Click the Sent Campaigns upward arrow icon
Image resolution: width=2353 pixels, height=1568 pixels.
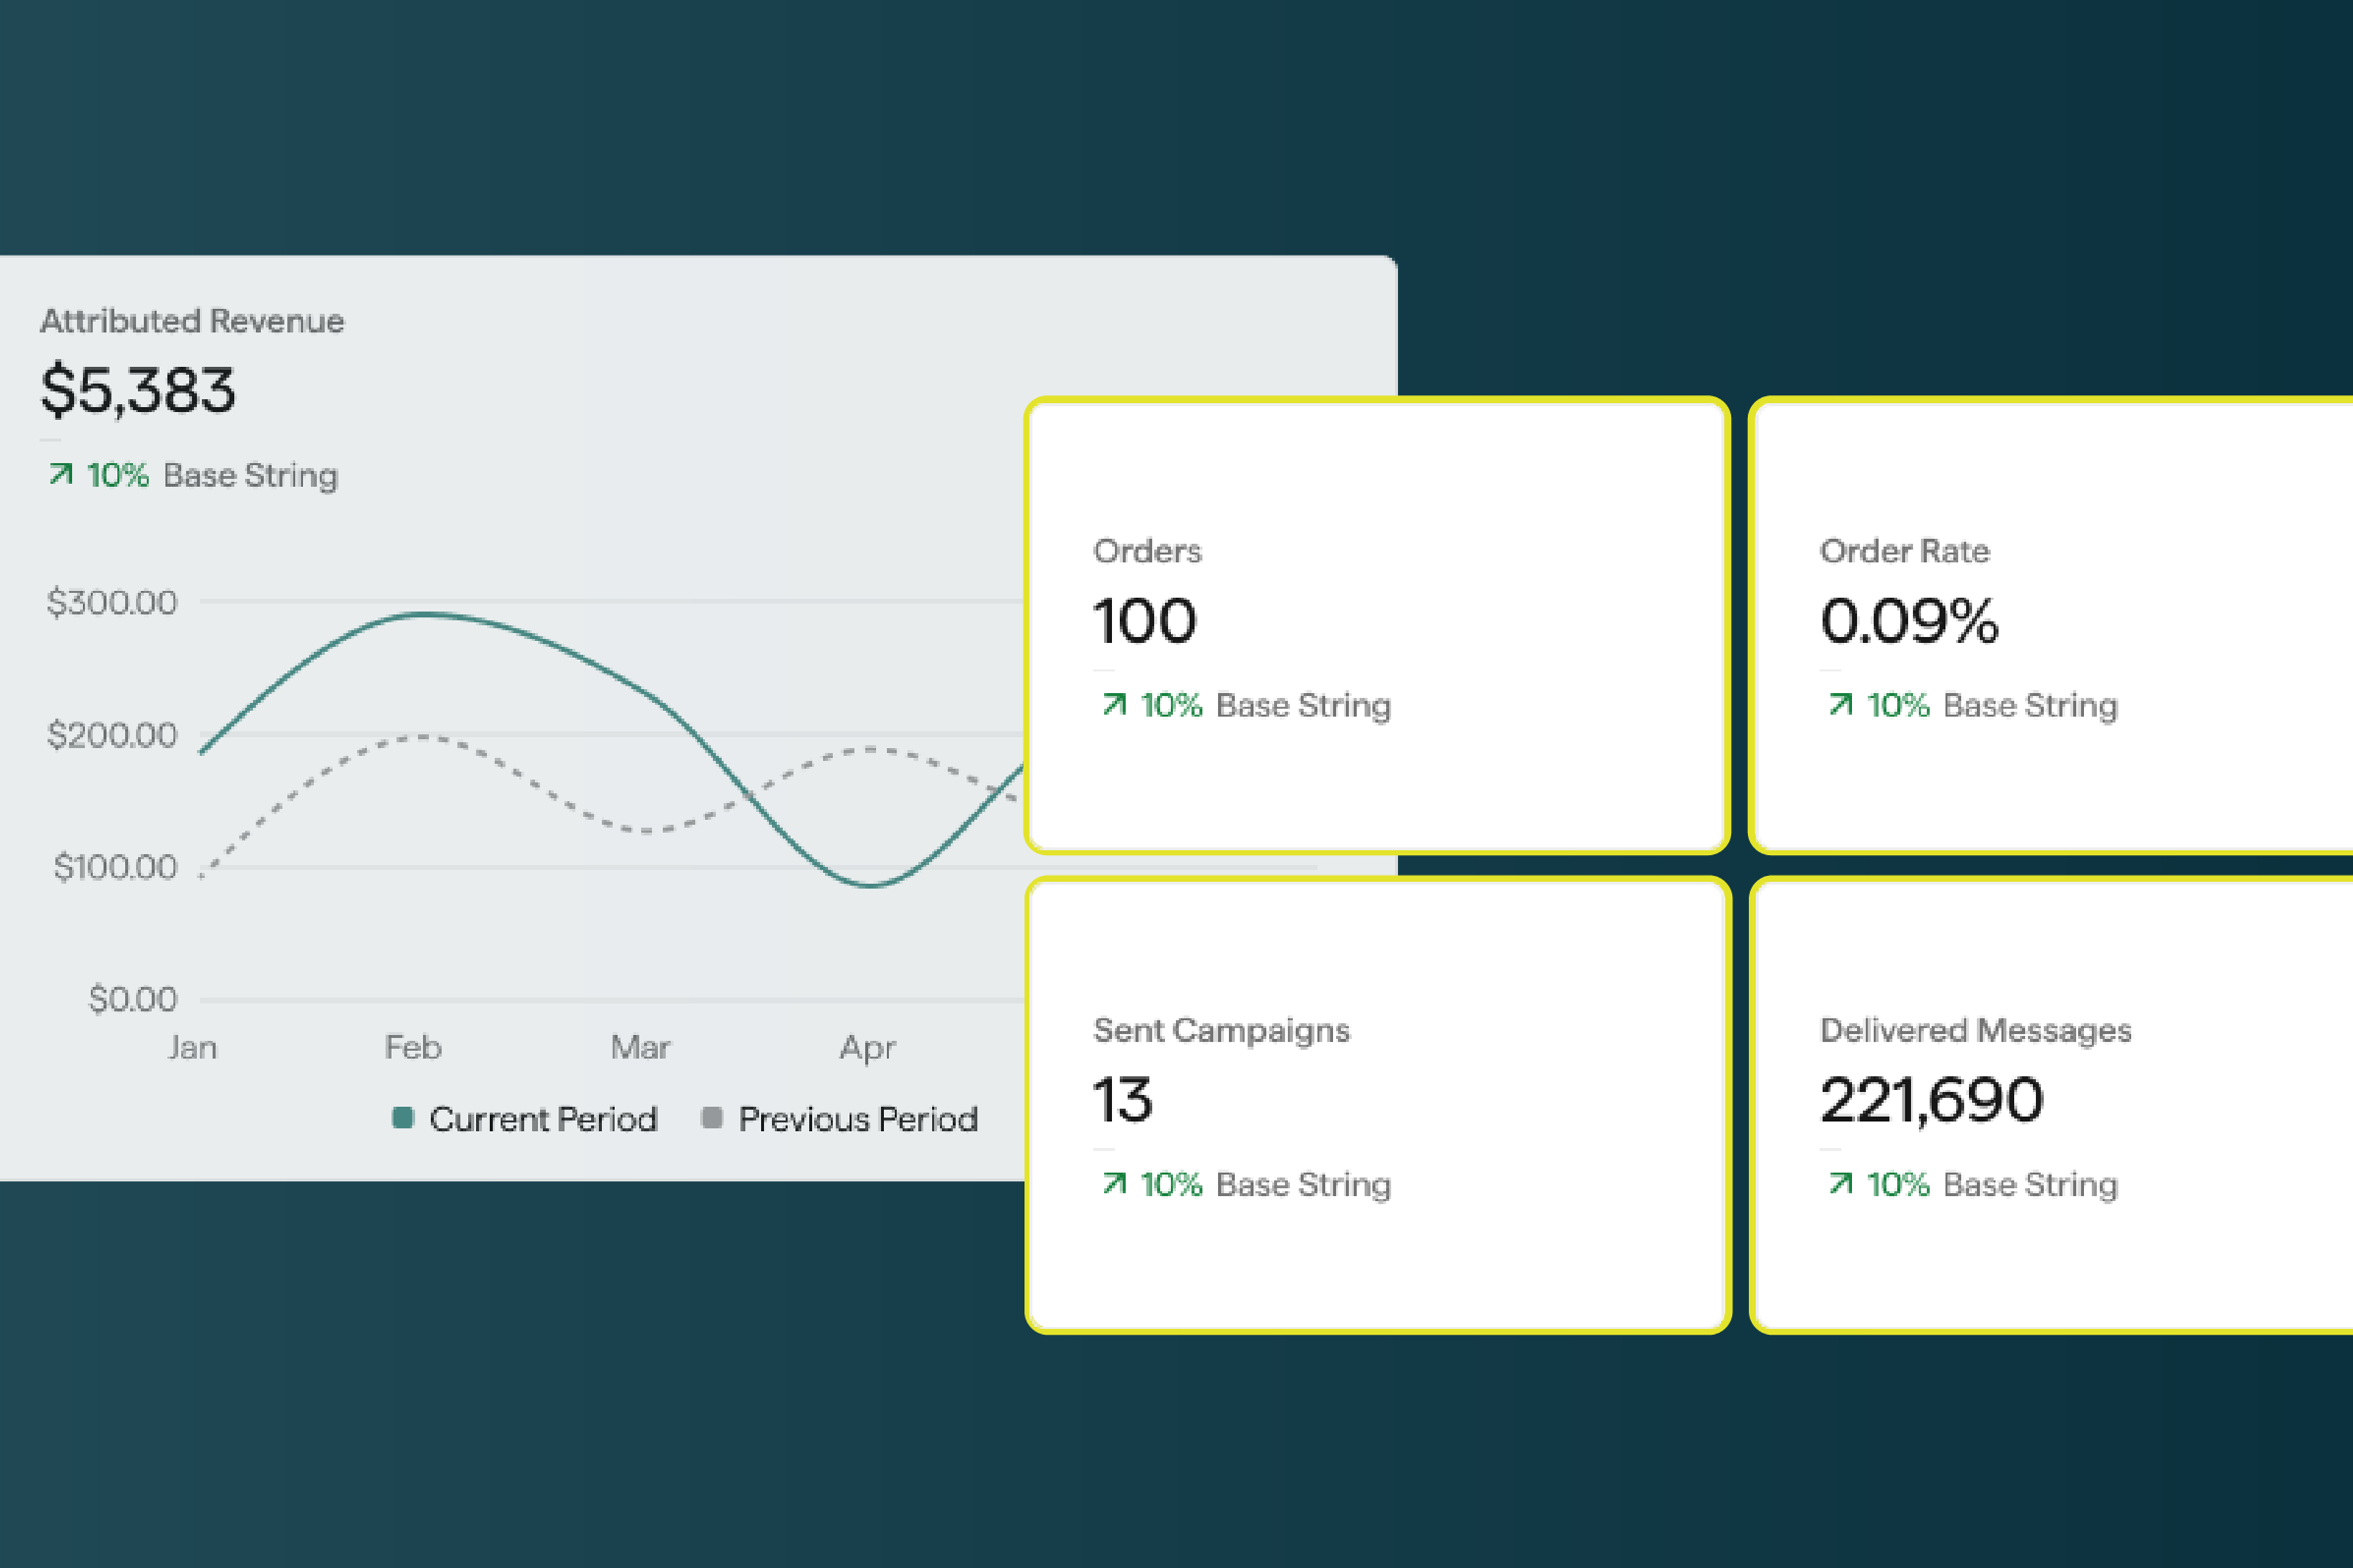pyautogui.click(x=1114, y=1183)
